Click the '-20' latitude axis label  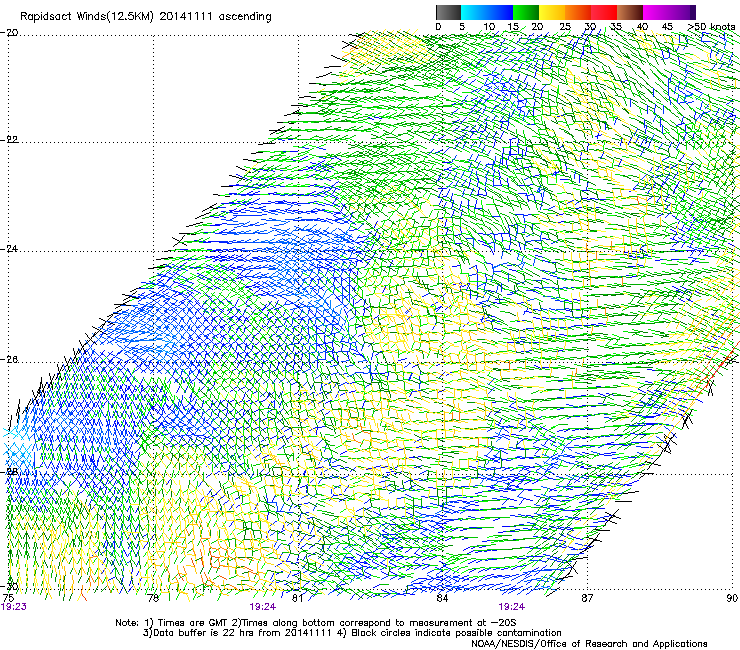pos(10,33)
